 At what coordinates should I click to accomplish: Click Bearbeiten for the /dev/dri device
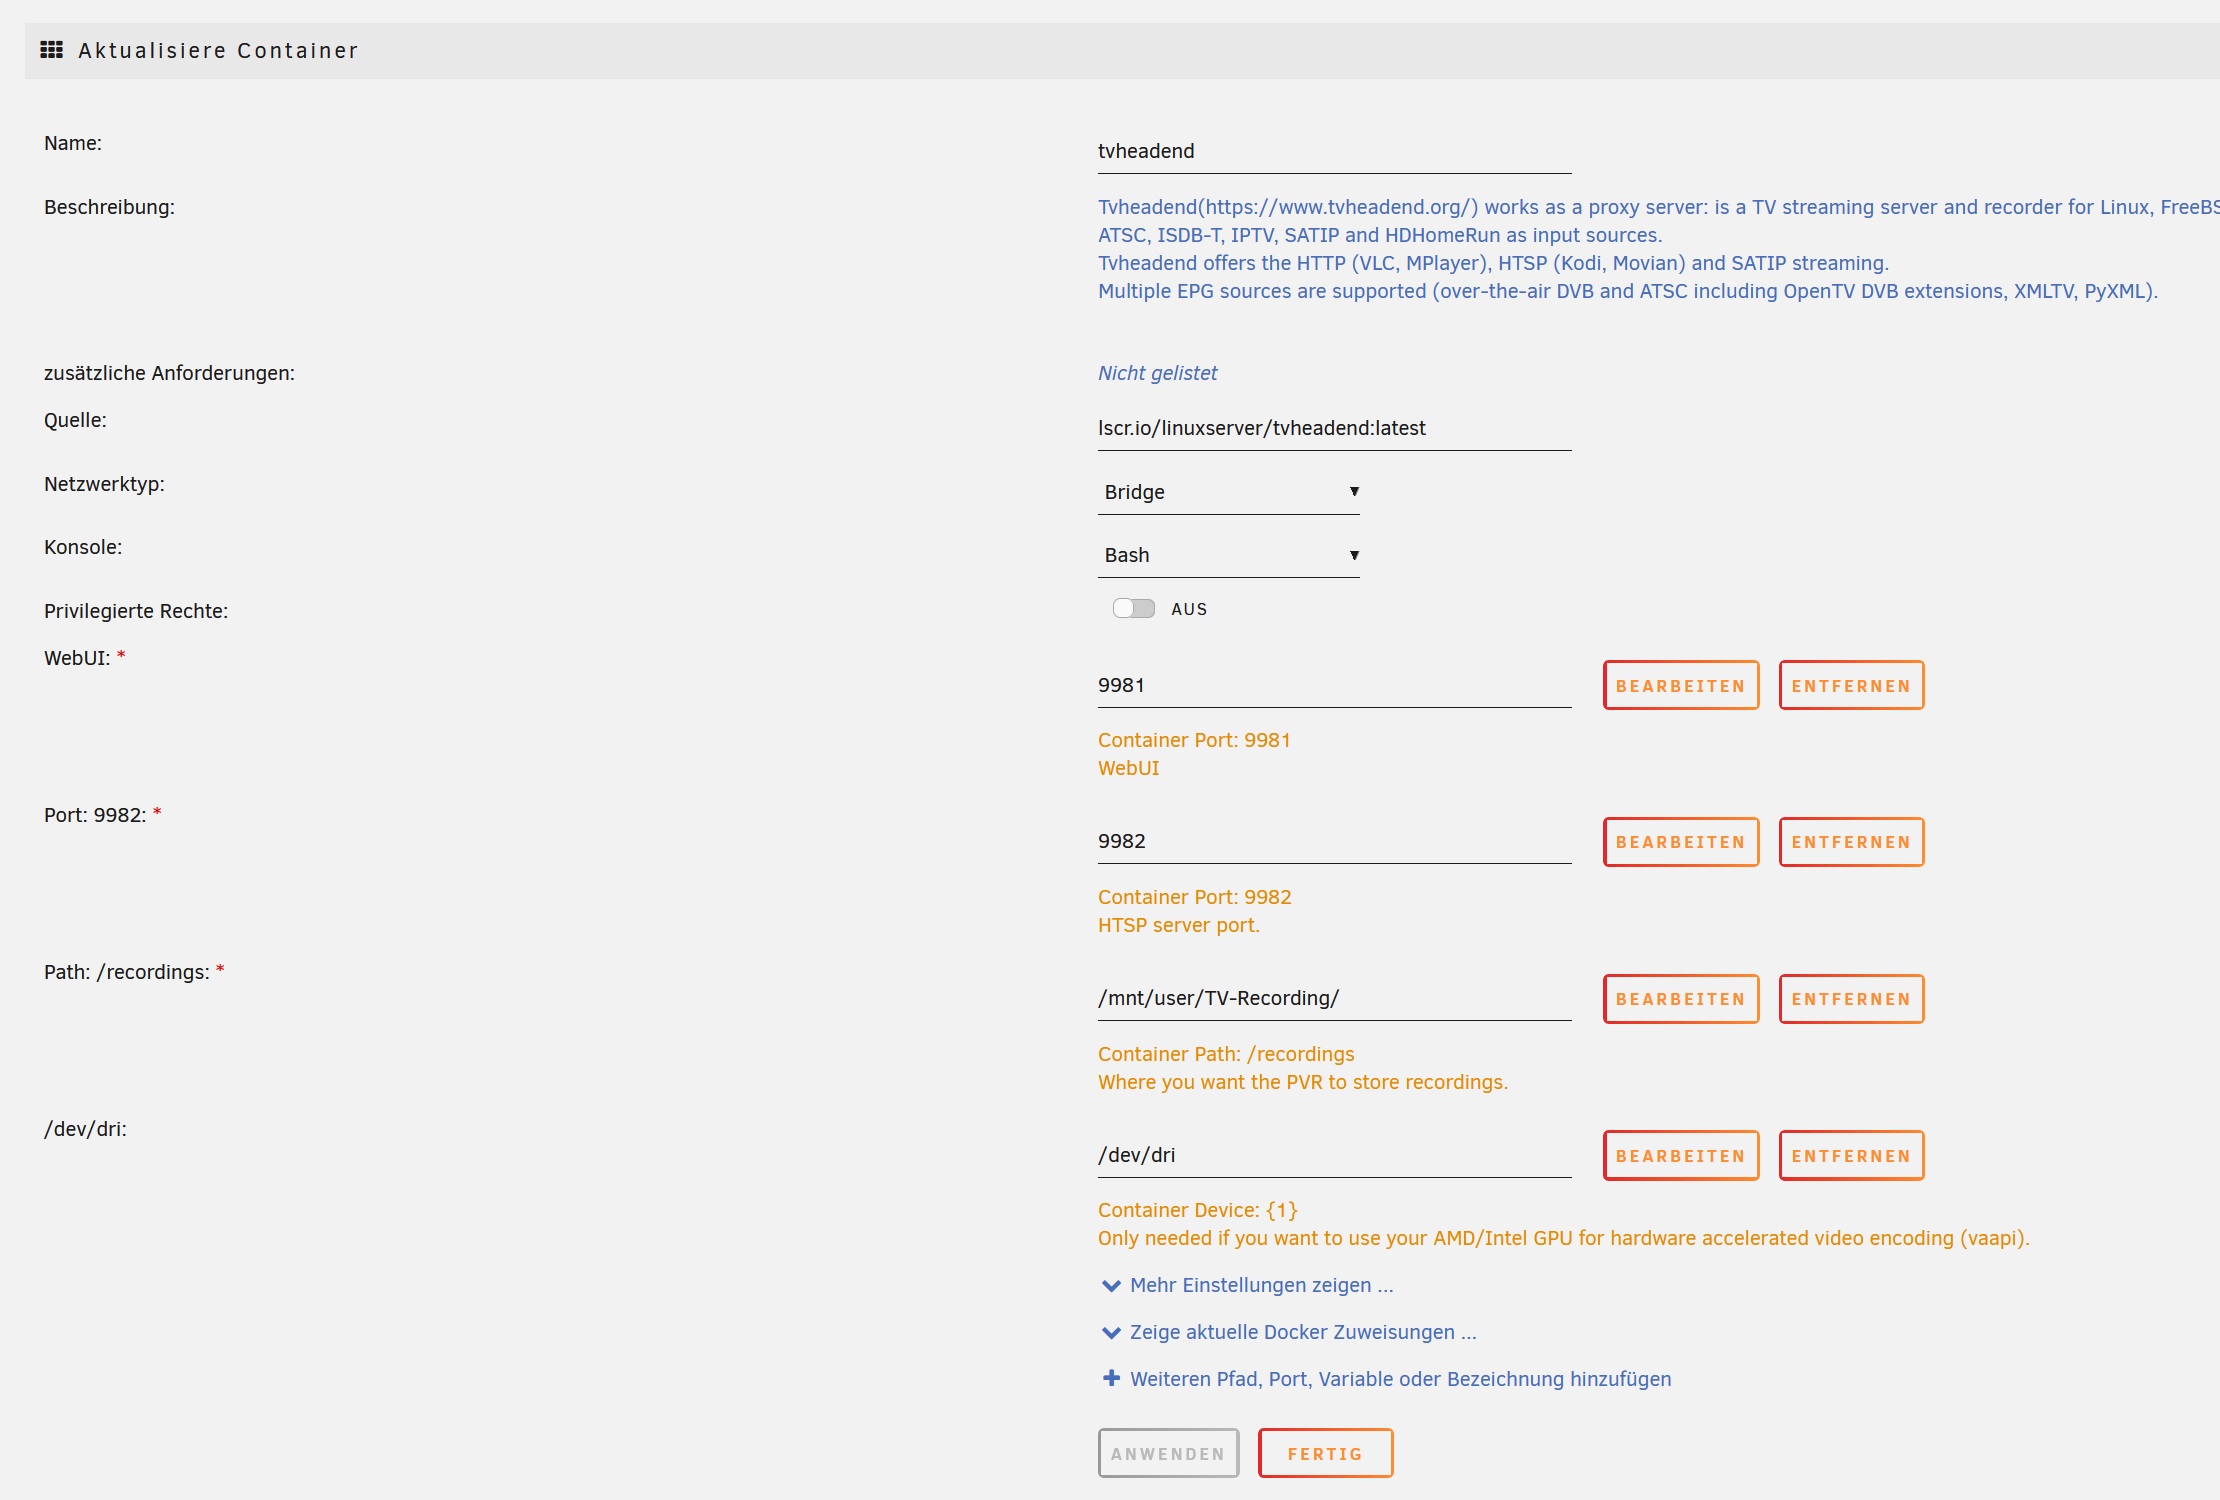tap(1681, 1156)
